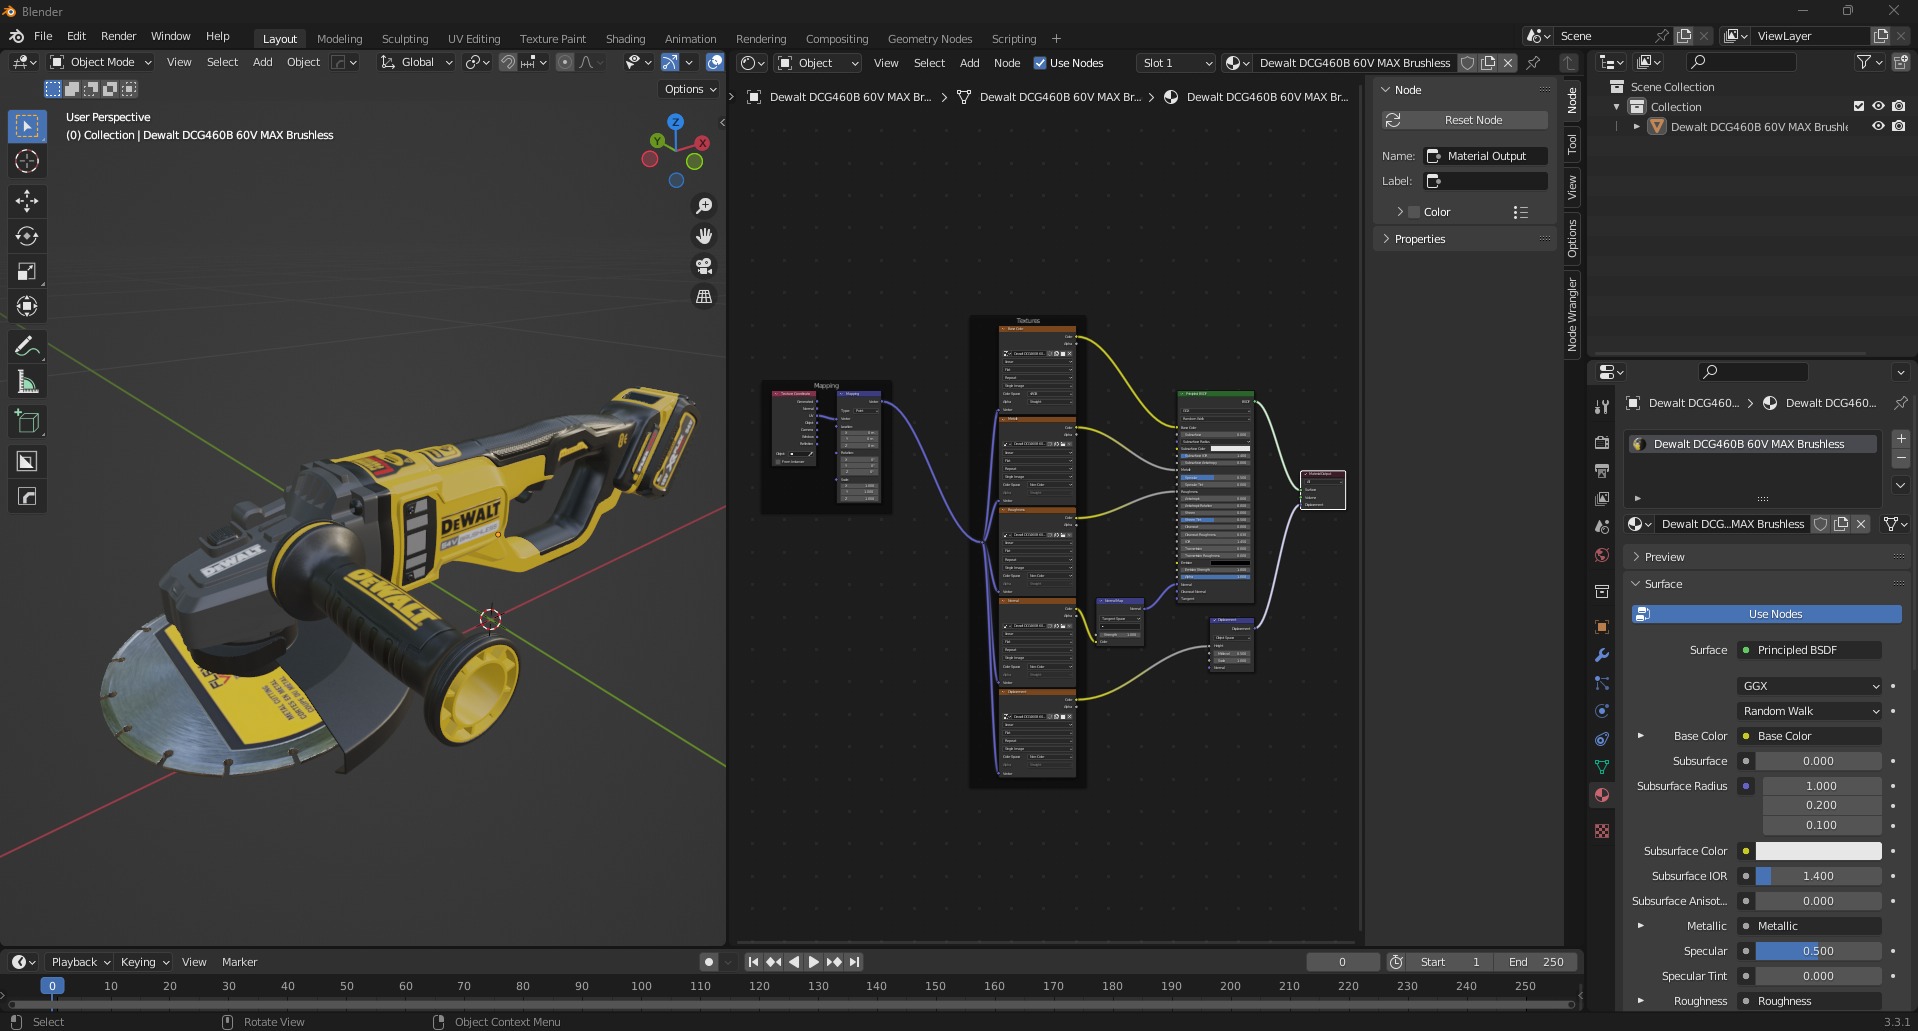
Task: Select the Cursor tool in the viewport toolbar
Action: coord(27,161)
